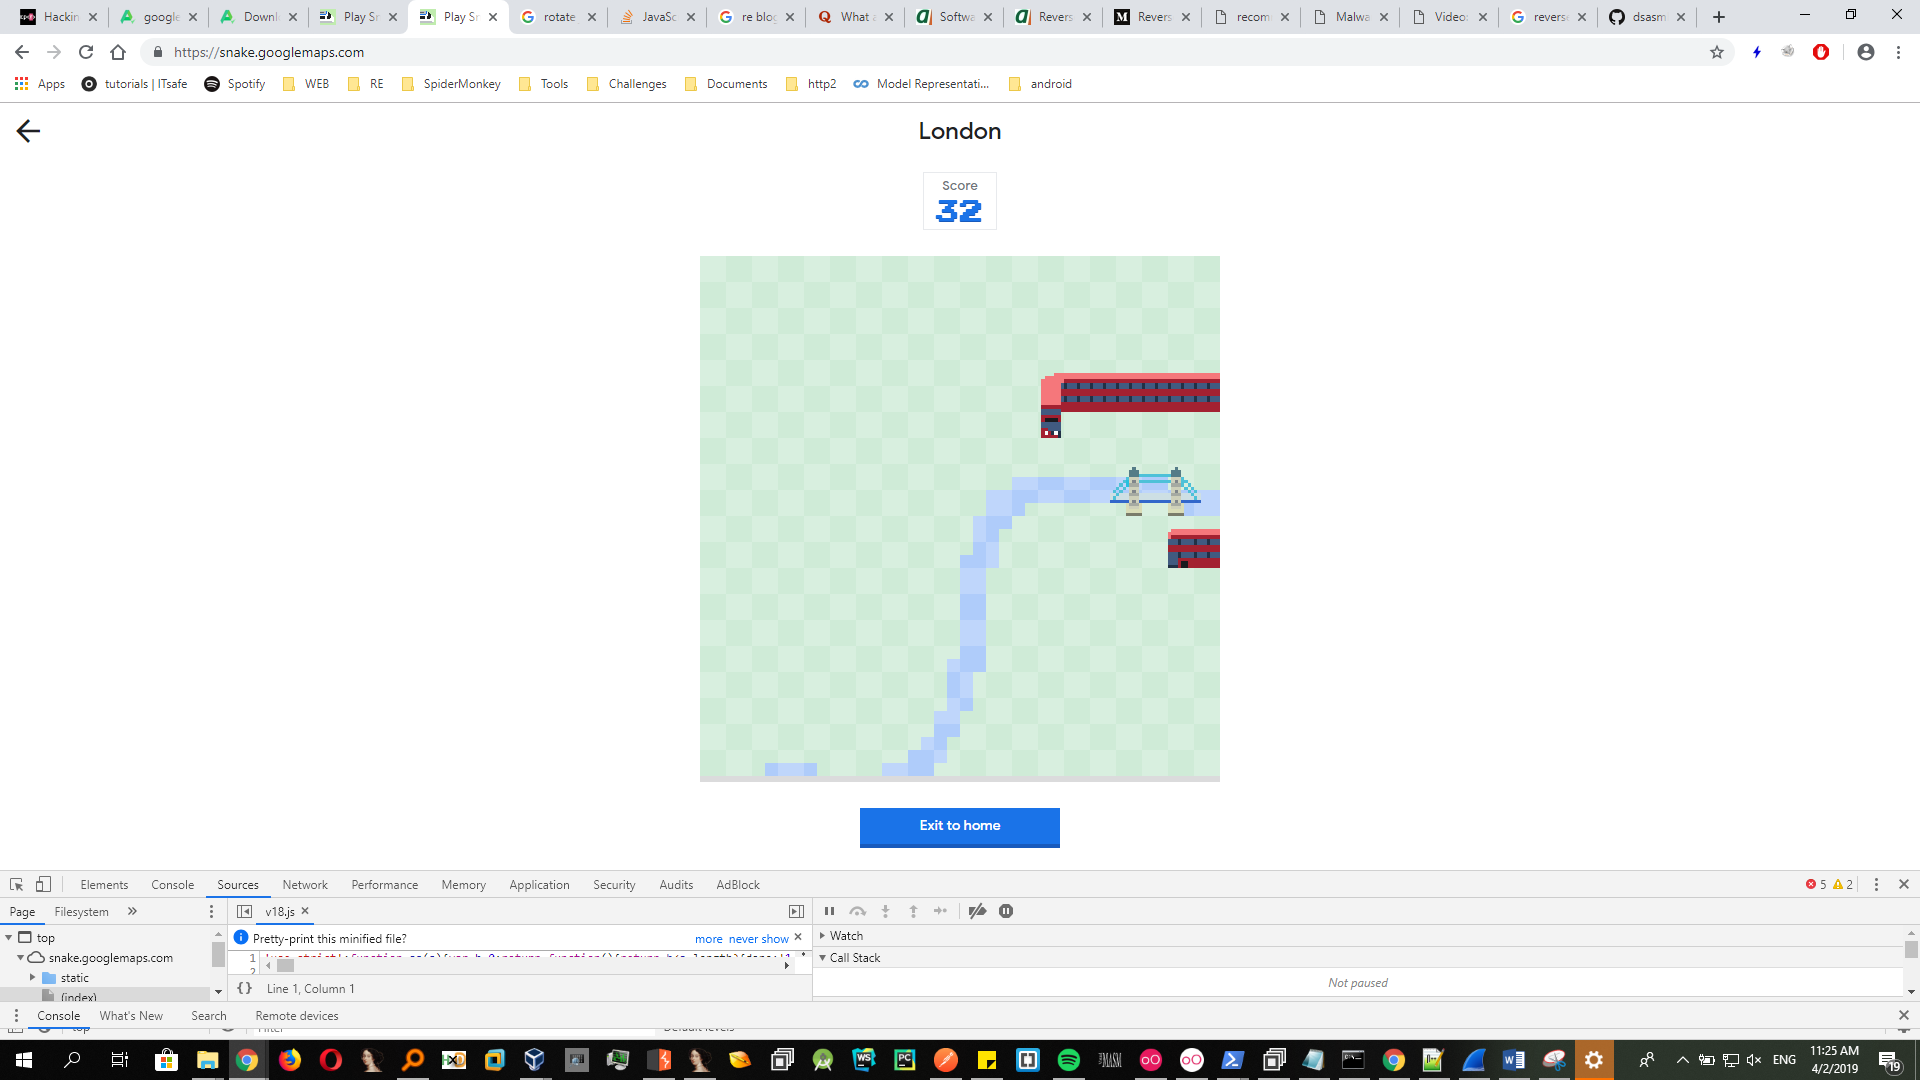
Task: Click the pause/resume game button
Action: pos(827,911)
